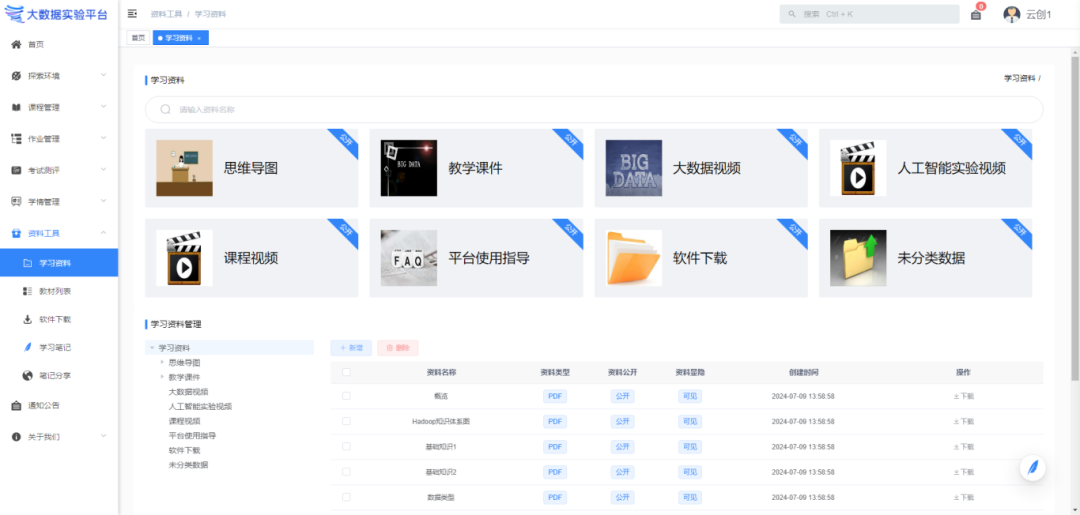Screen dimensions: 1080x515
Task: Select 平台使用指导 in the resource tree
Action: coord(192,436)
